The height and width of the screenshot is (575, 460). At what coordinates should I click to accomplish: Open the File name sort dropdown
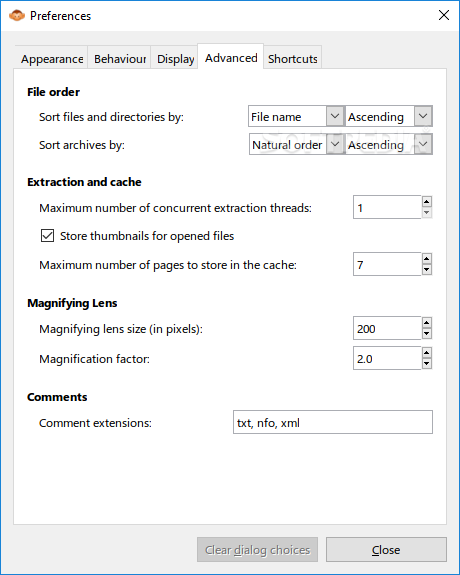point(296,117)
